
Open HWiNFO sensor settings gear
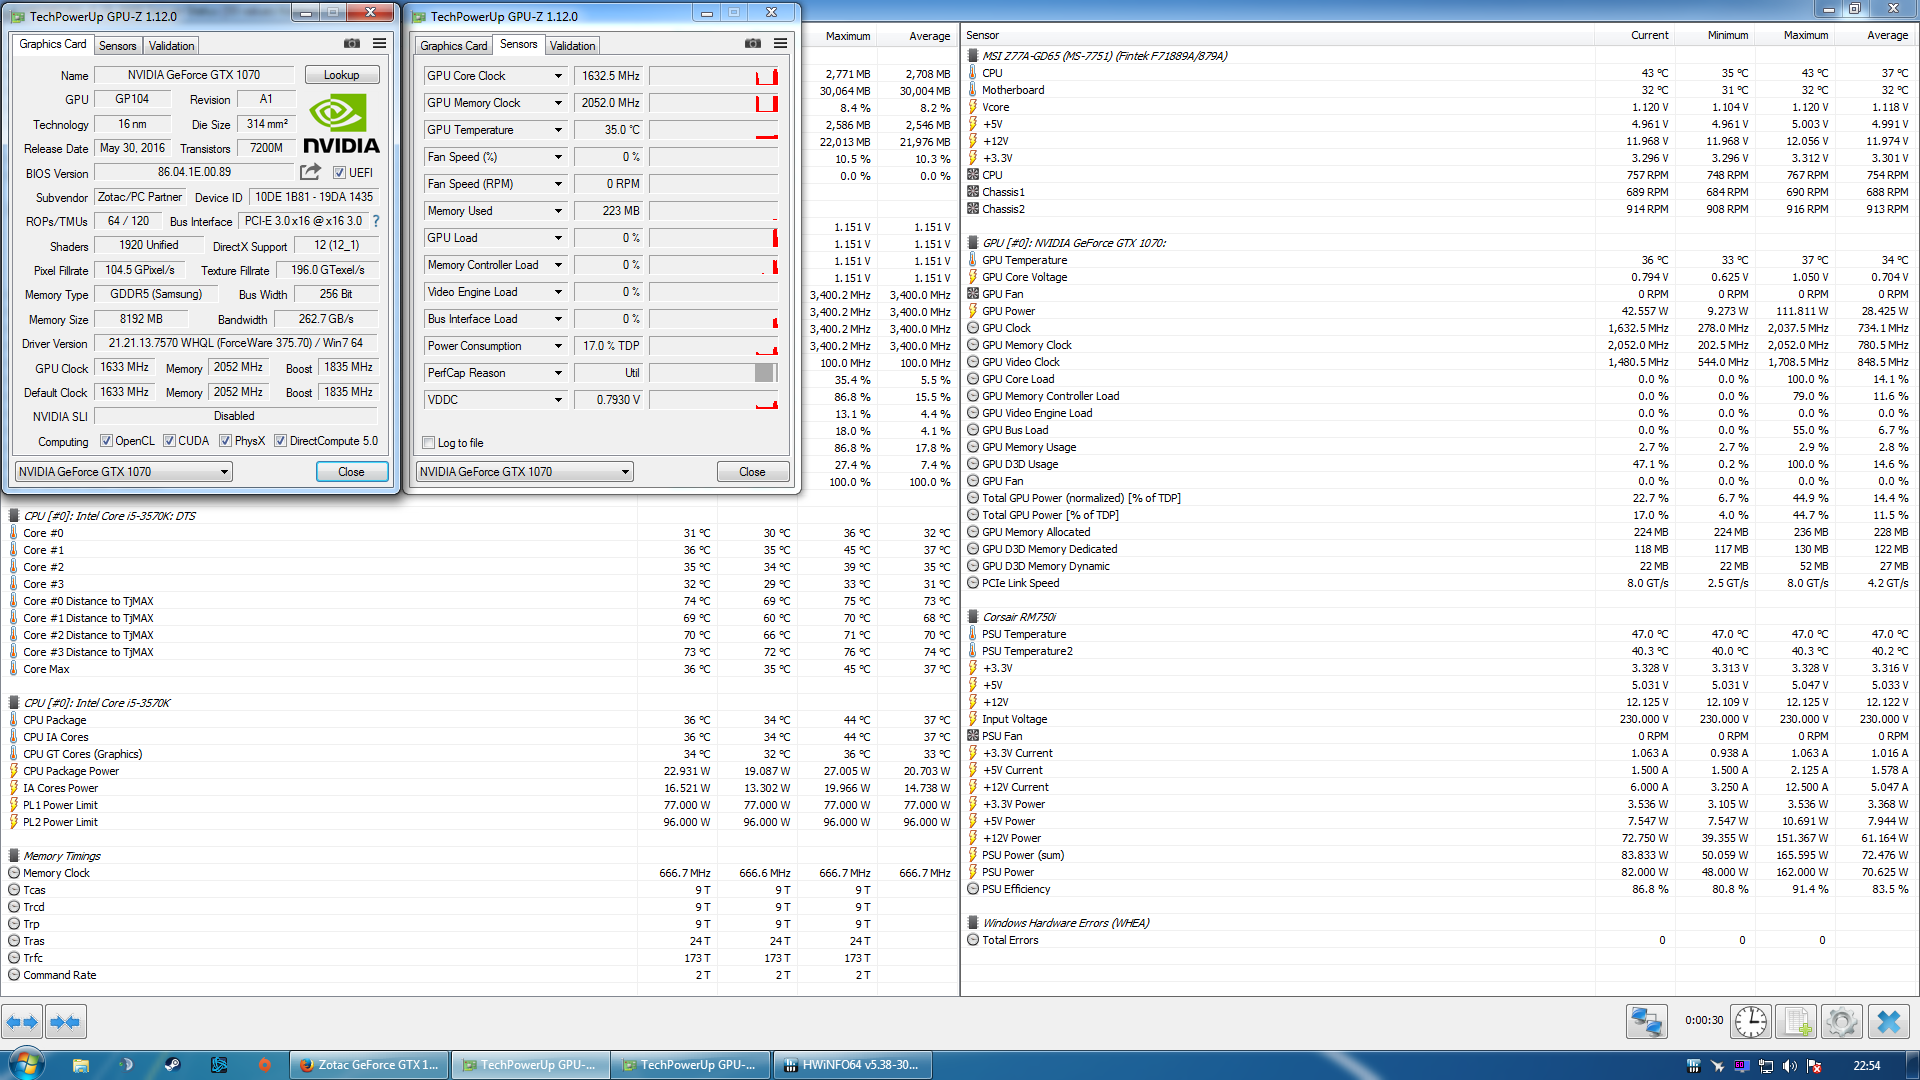1841,1022
